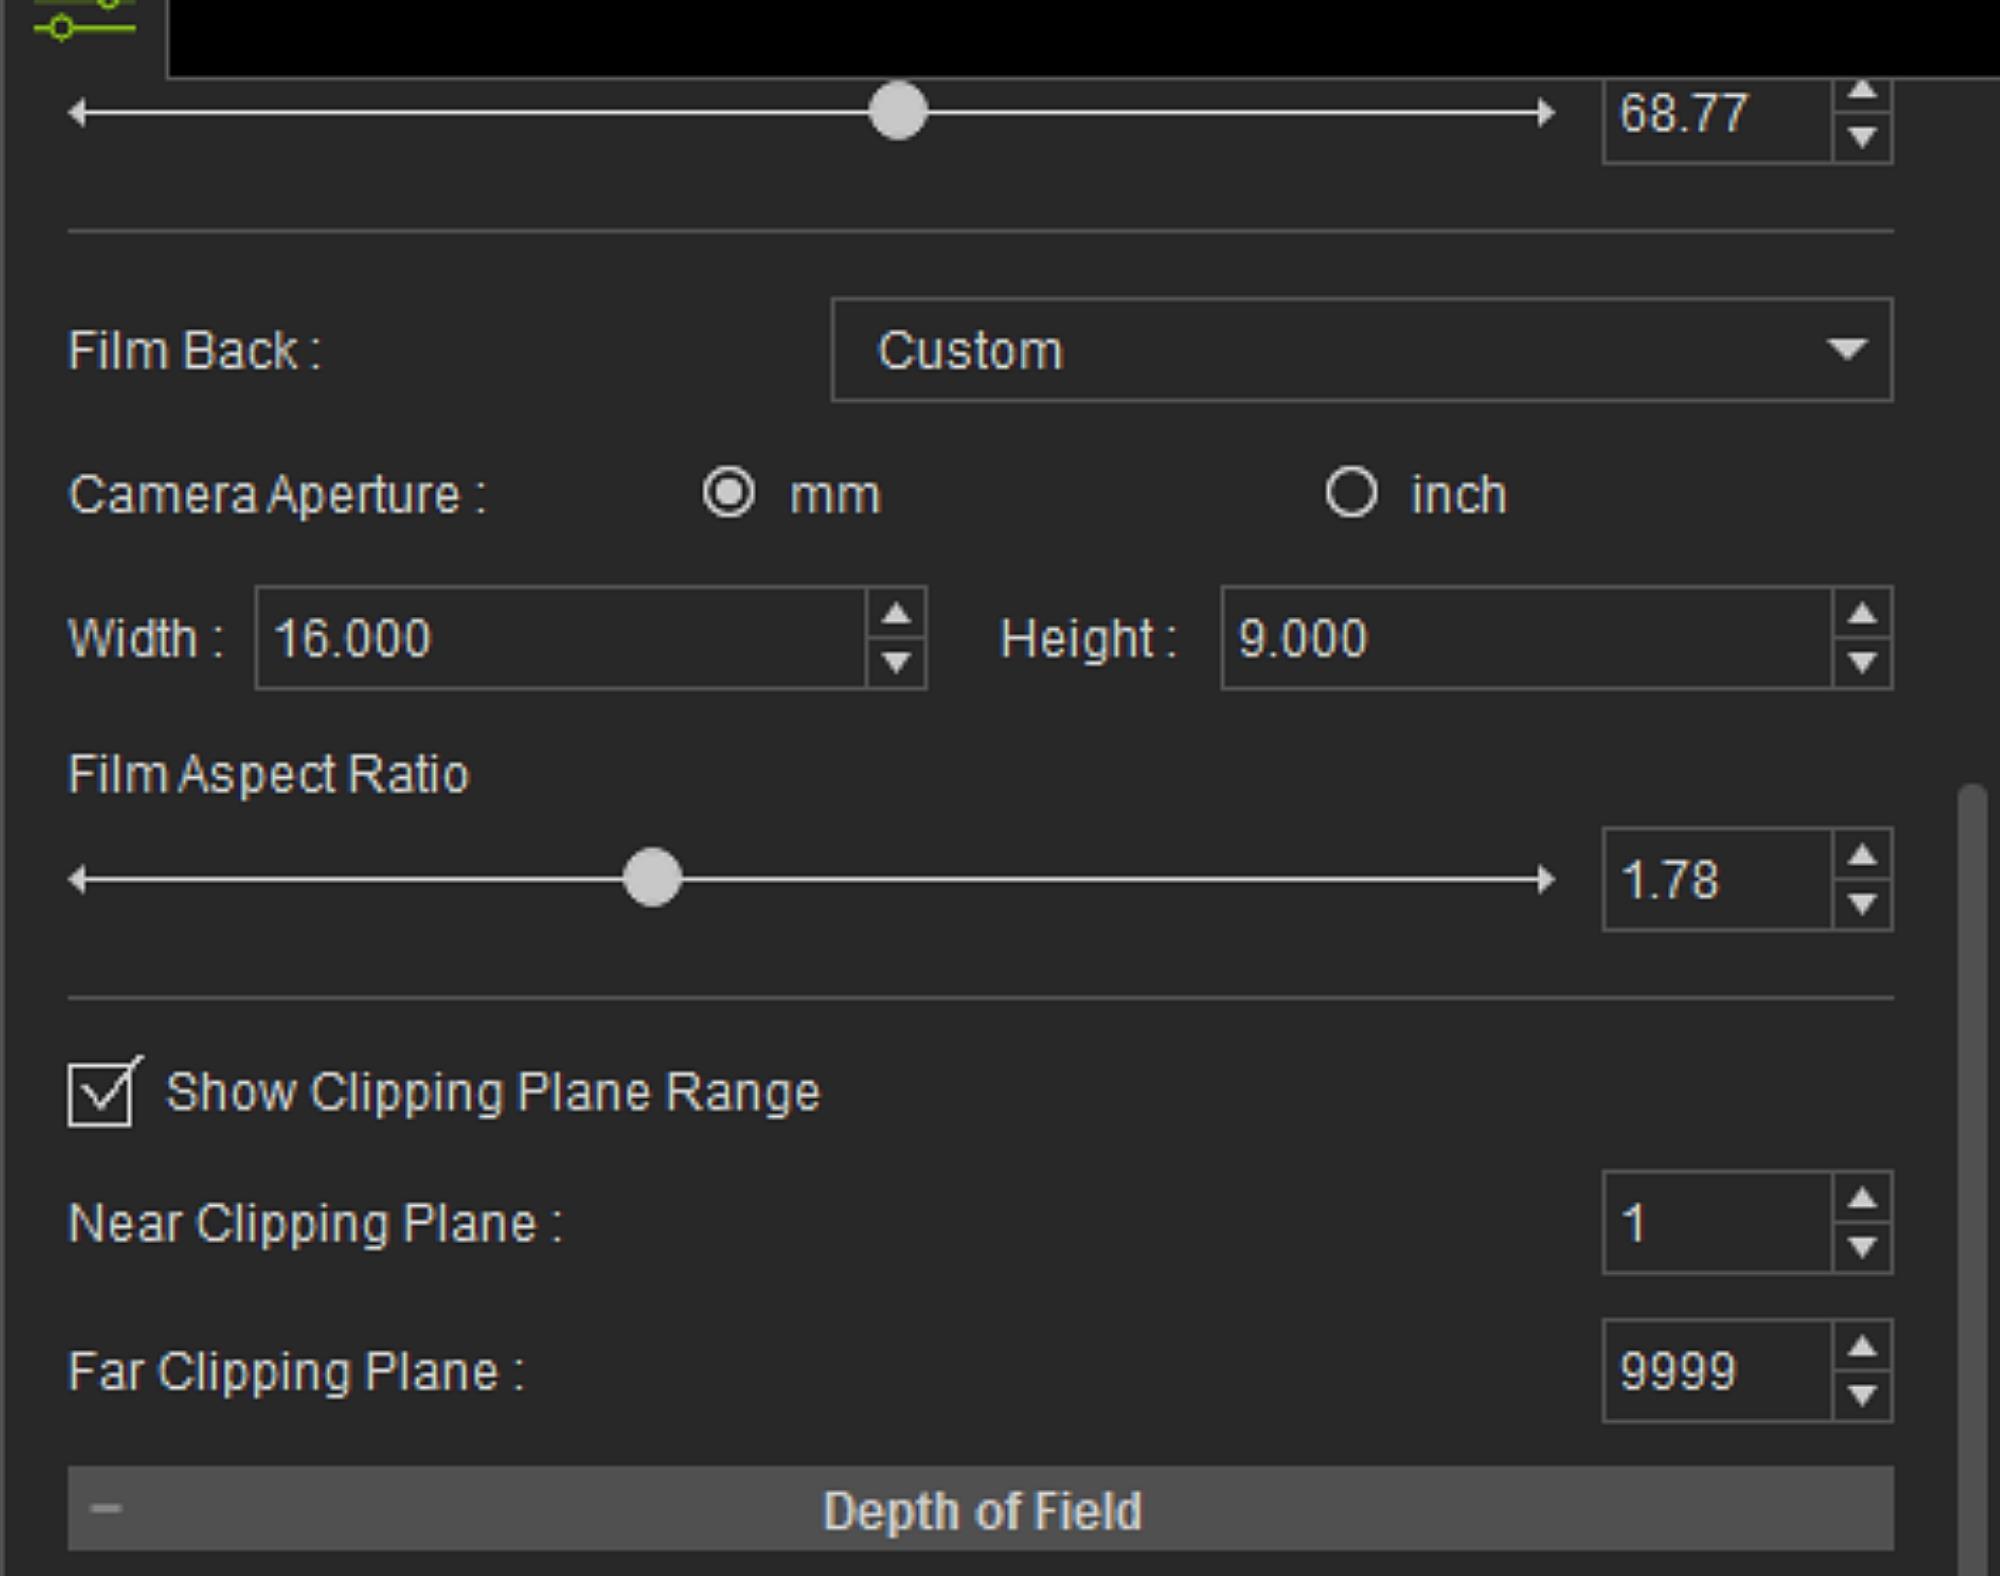Increase Far Clipping Plane value
This screenshot has height=1576, width=2000.
point(1862,1346)
